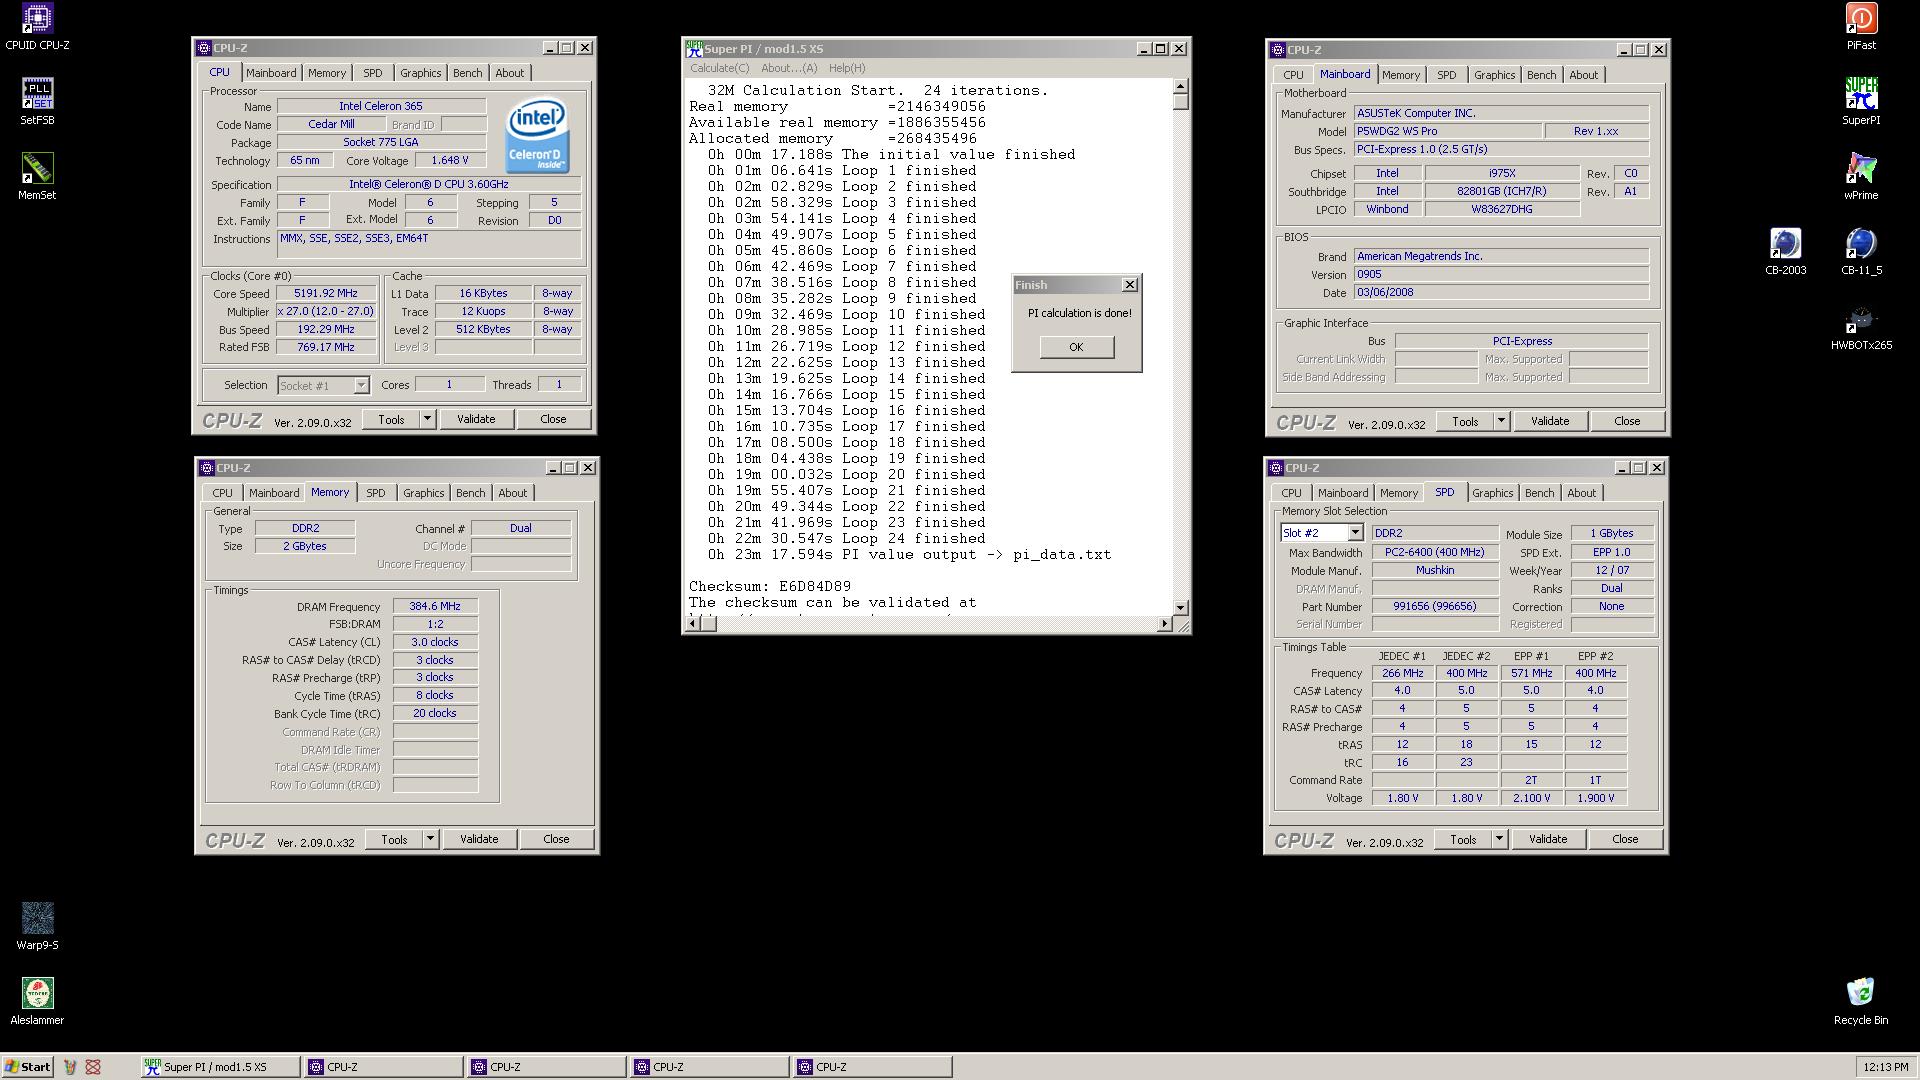This screenshot has width=1920, height=1080.
Task: Open the SuperPI desktop shortcut
Action: coord(1861,102)
